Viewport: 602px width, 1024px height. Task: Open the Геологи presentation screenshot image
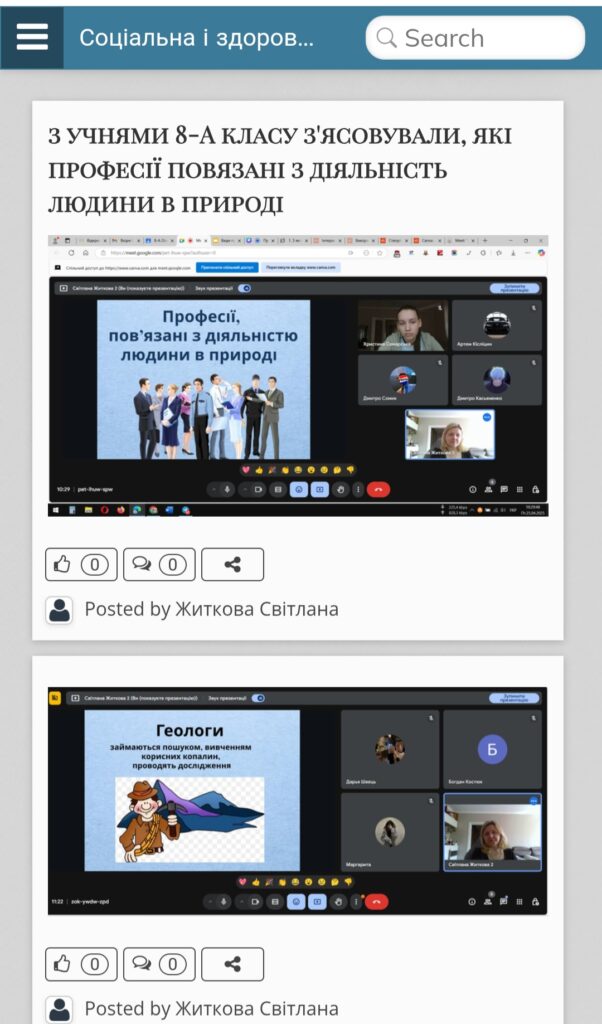coord(298,800)
